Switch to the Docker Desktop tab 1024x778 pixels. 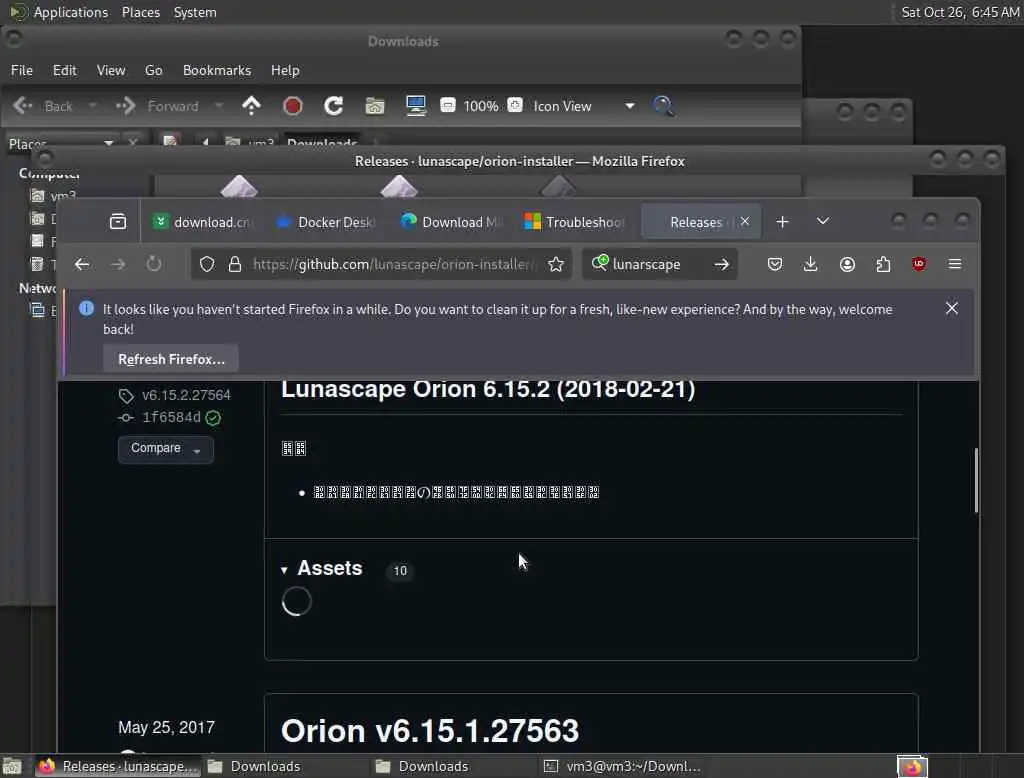[x=327, y=222]
